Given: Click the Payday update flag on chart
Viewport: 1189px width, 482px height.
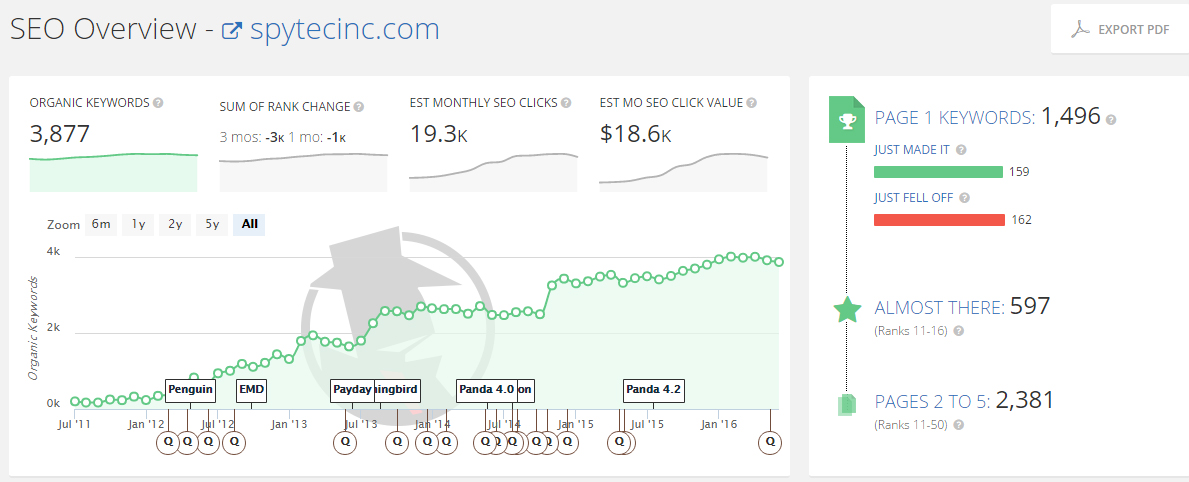Looking at the screenshot, I should tap(353, 390).
